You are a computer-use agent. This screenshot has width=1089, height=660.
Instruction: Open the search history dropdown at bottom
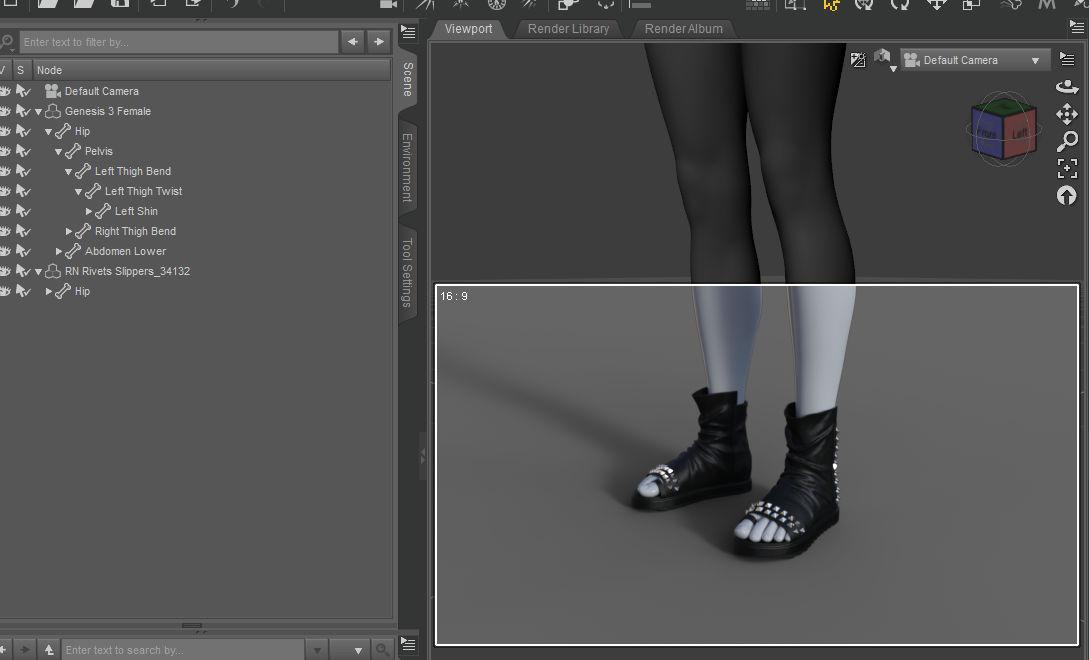coord(316,650)
